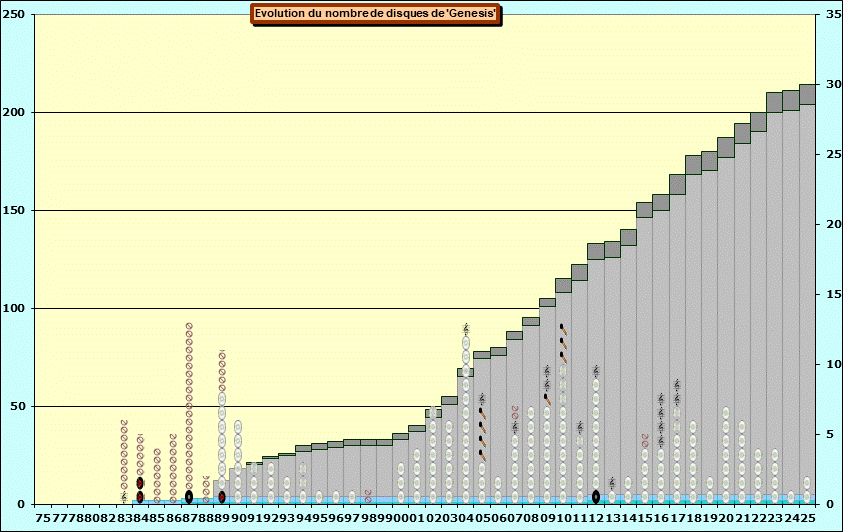
Task: Click the topmost treble clef in column 17
Action: 677,385
